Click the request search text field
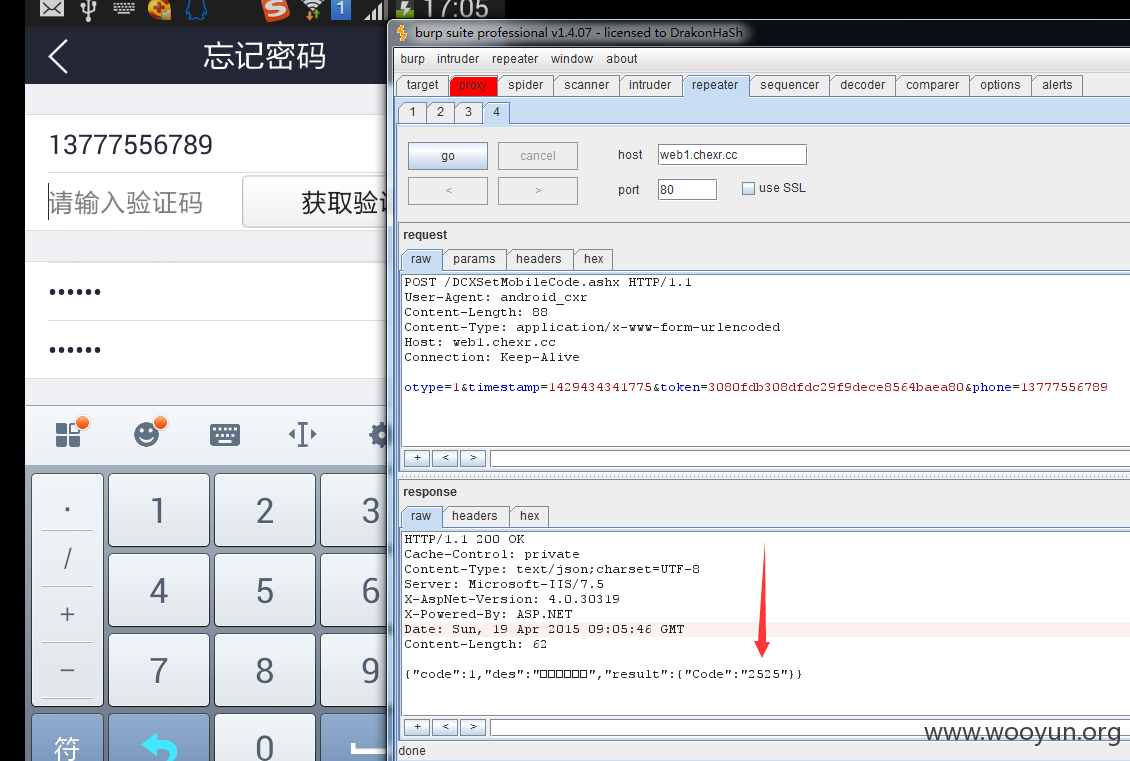1130x761 pixels. point(809,458)
